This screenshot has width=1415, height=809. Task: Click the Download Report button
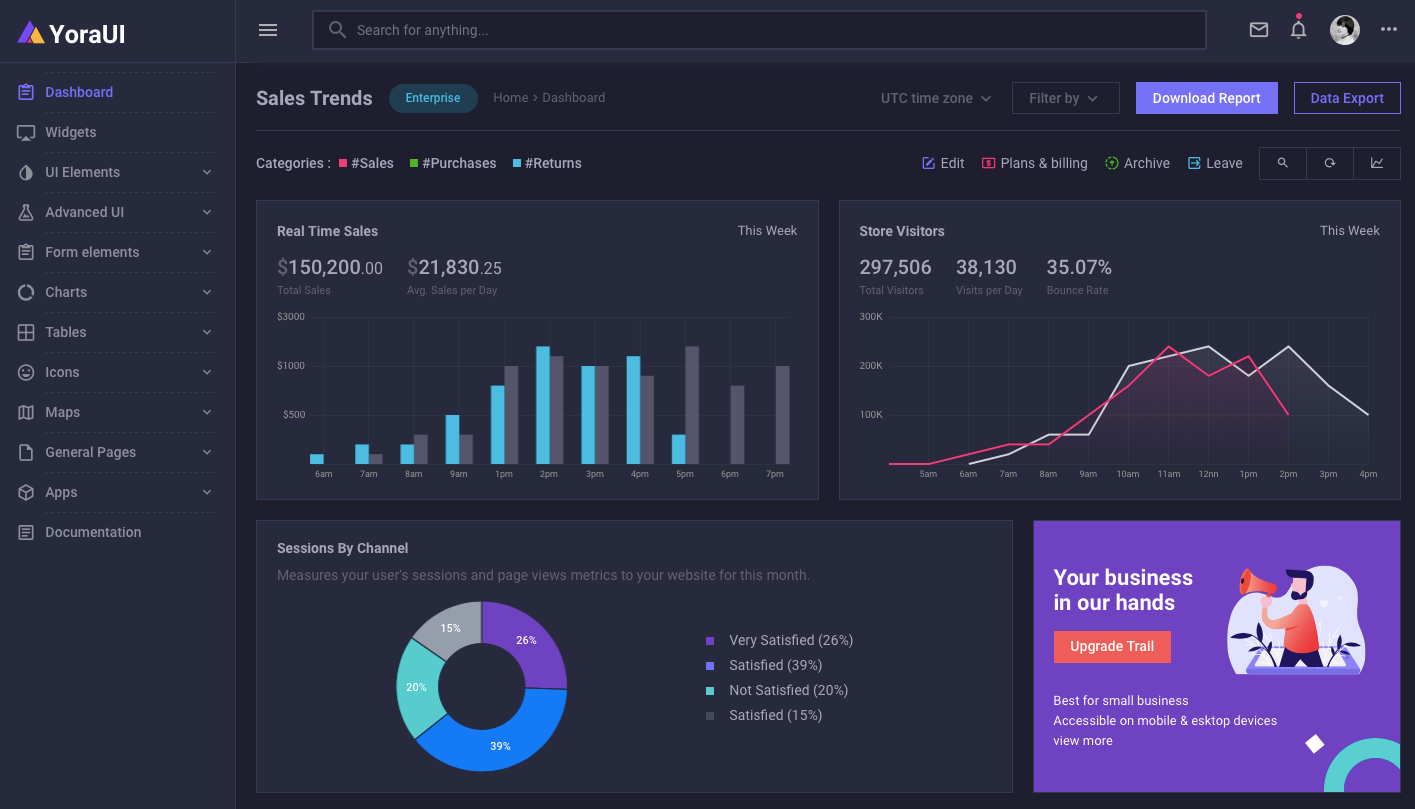coord(1206,98)
